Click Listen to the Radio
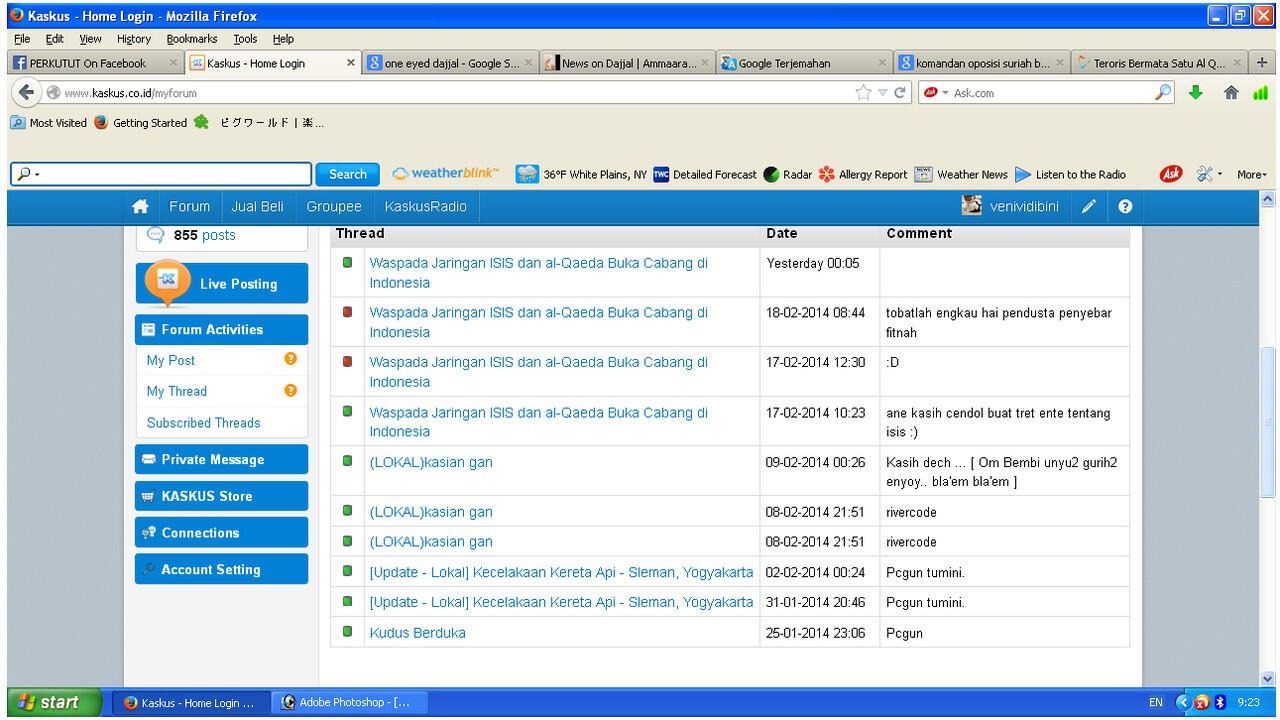The image size is (1280, 720). click(x=1070, y=174)
